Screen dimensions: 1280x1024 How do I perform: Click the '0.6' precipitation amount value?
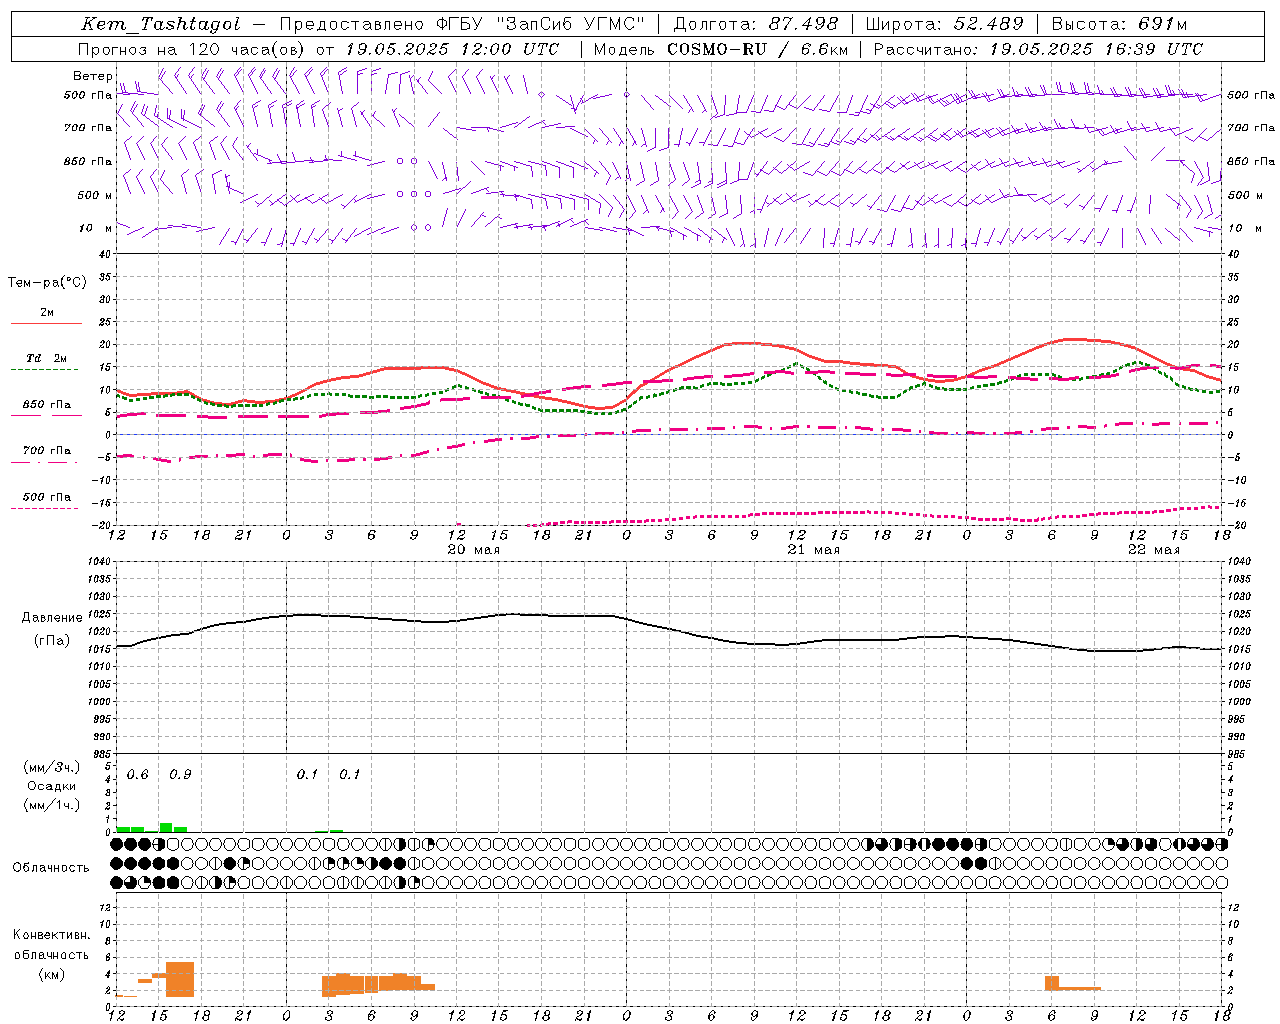click(138, 775)
